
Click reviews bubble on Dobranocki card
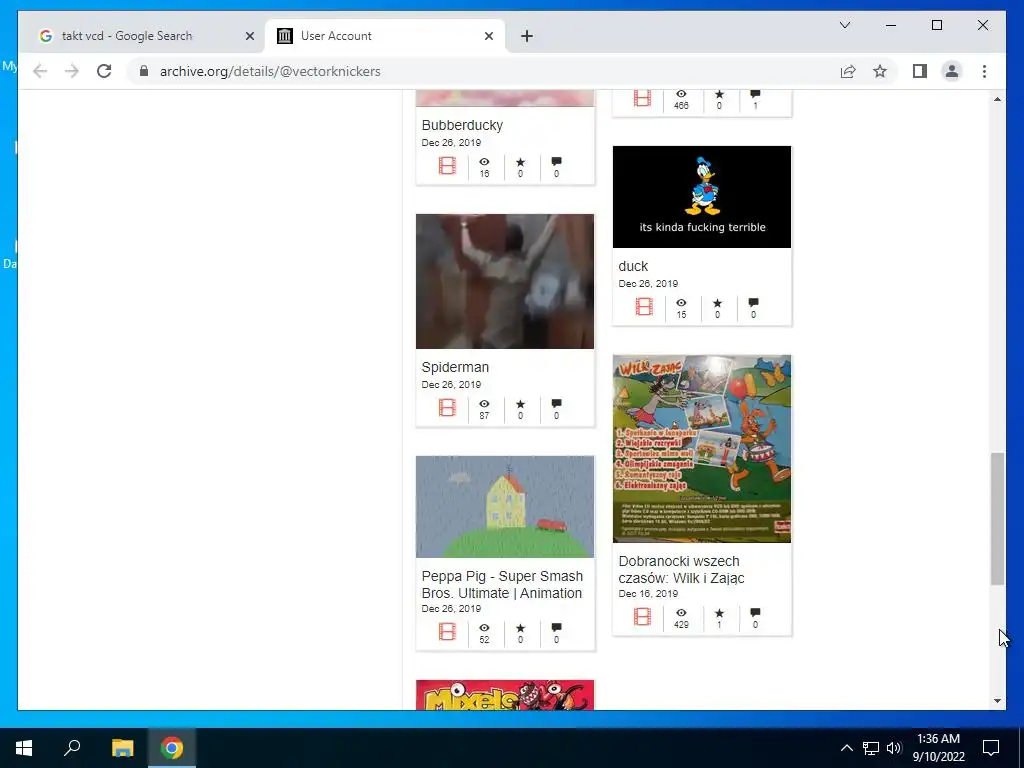756,612
